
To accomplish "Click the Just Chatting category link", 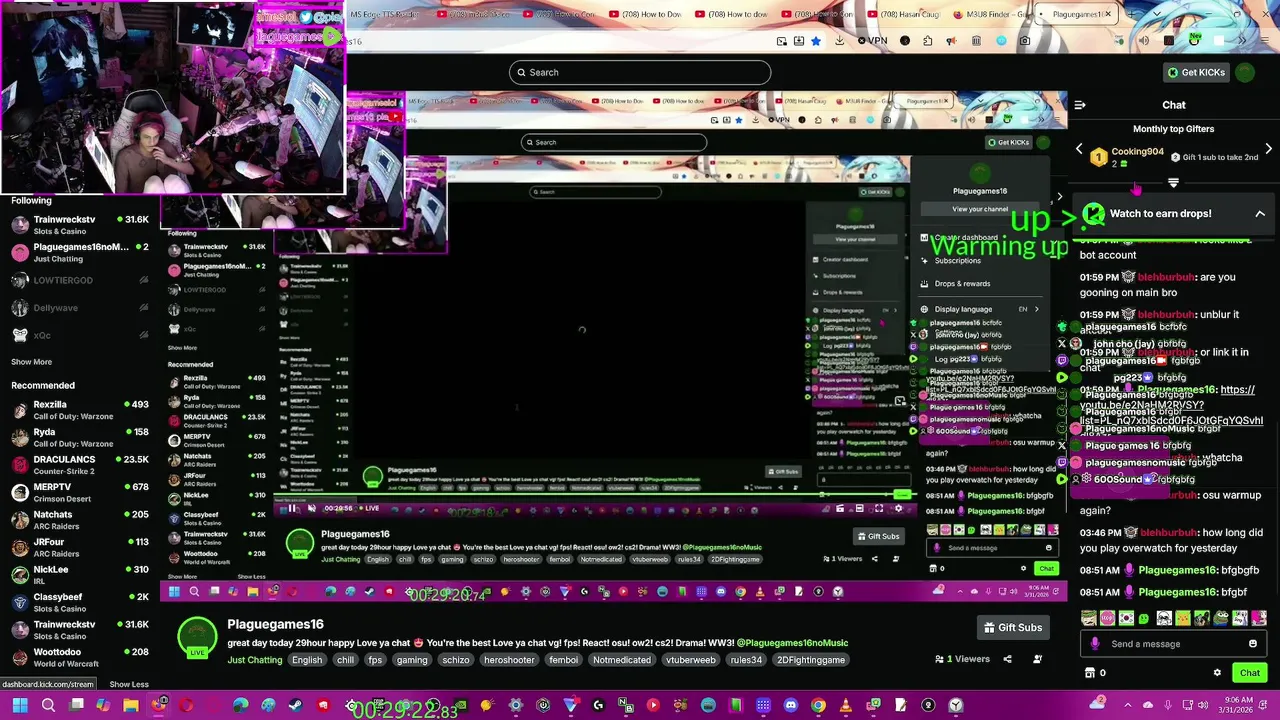I will 255,660.
